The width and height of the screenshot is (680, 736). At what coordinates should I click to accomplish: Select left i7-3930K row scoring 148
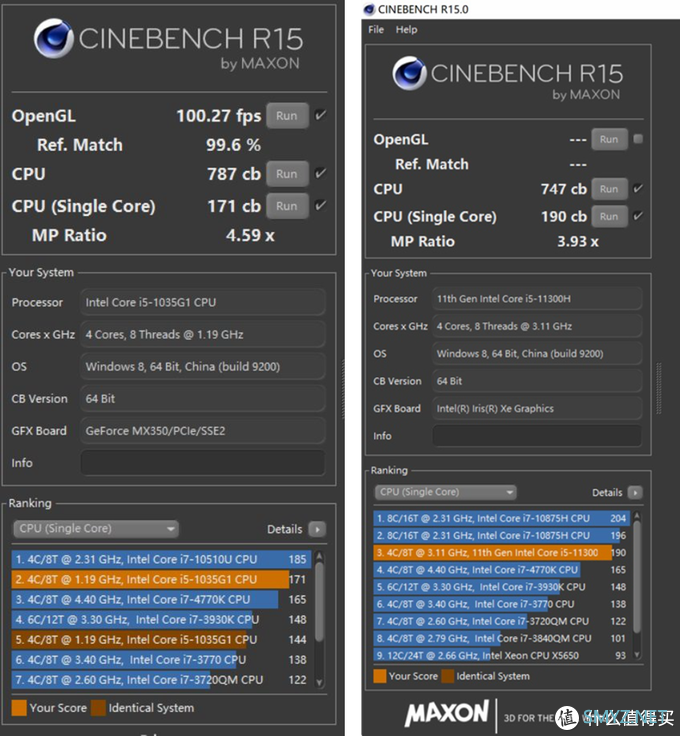[161, 620]
